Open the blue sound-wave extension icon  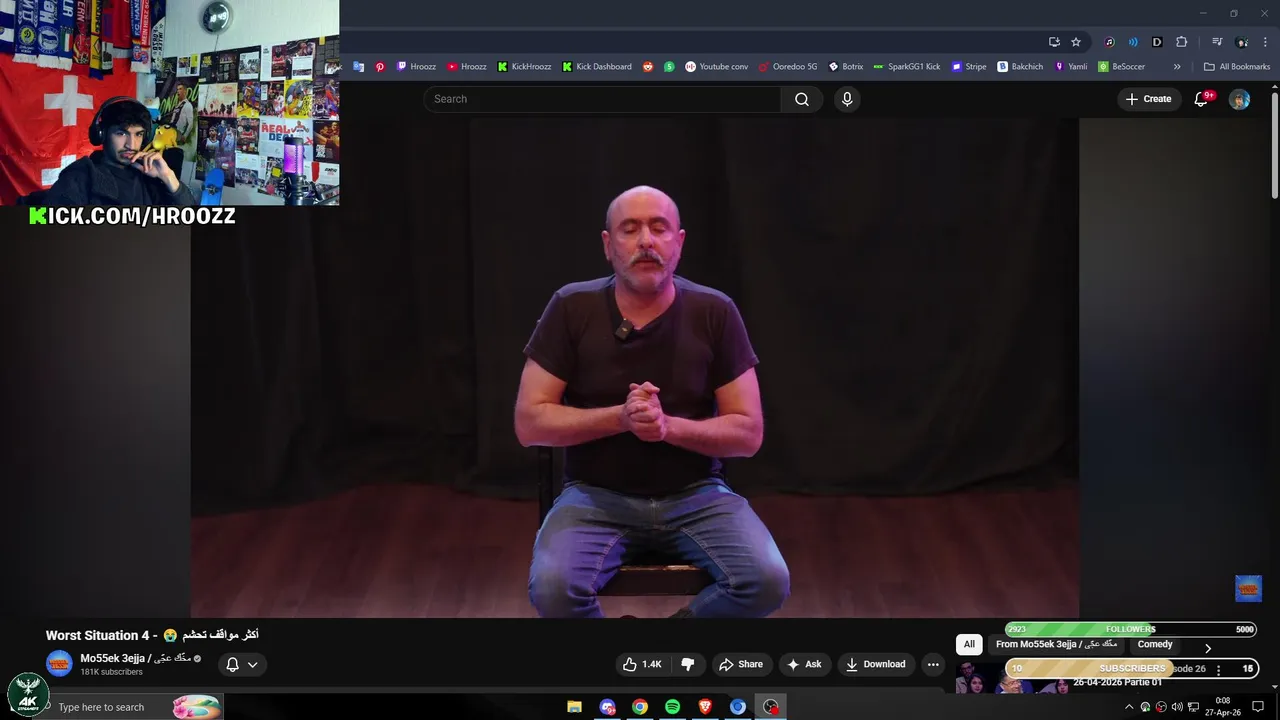coord(1133,42)
